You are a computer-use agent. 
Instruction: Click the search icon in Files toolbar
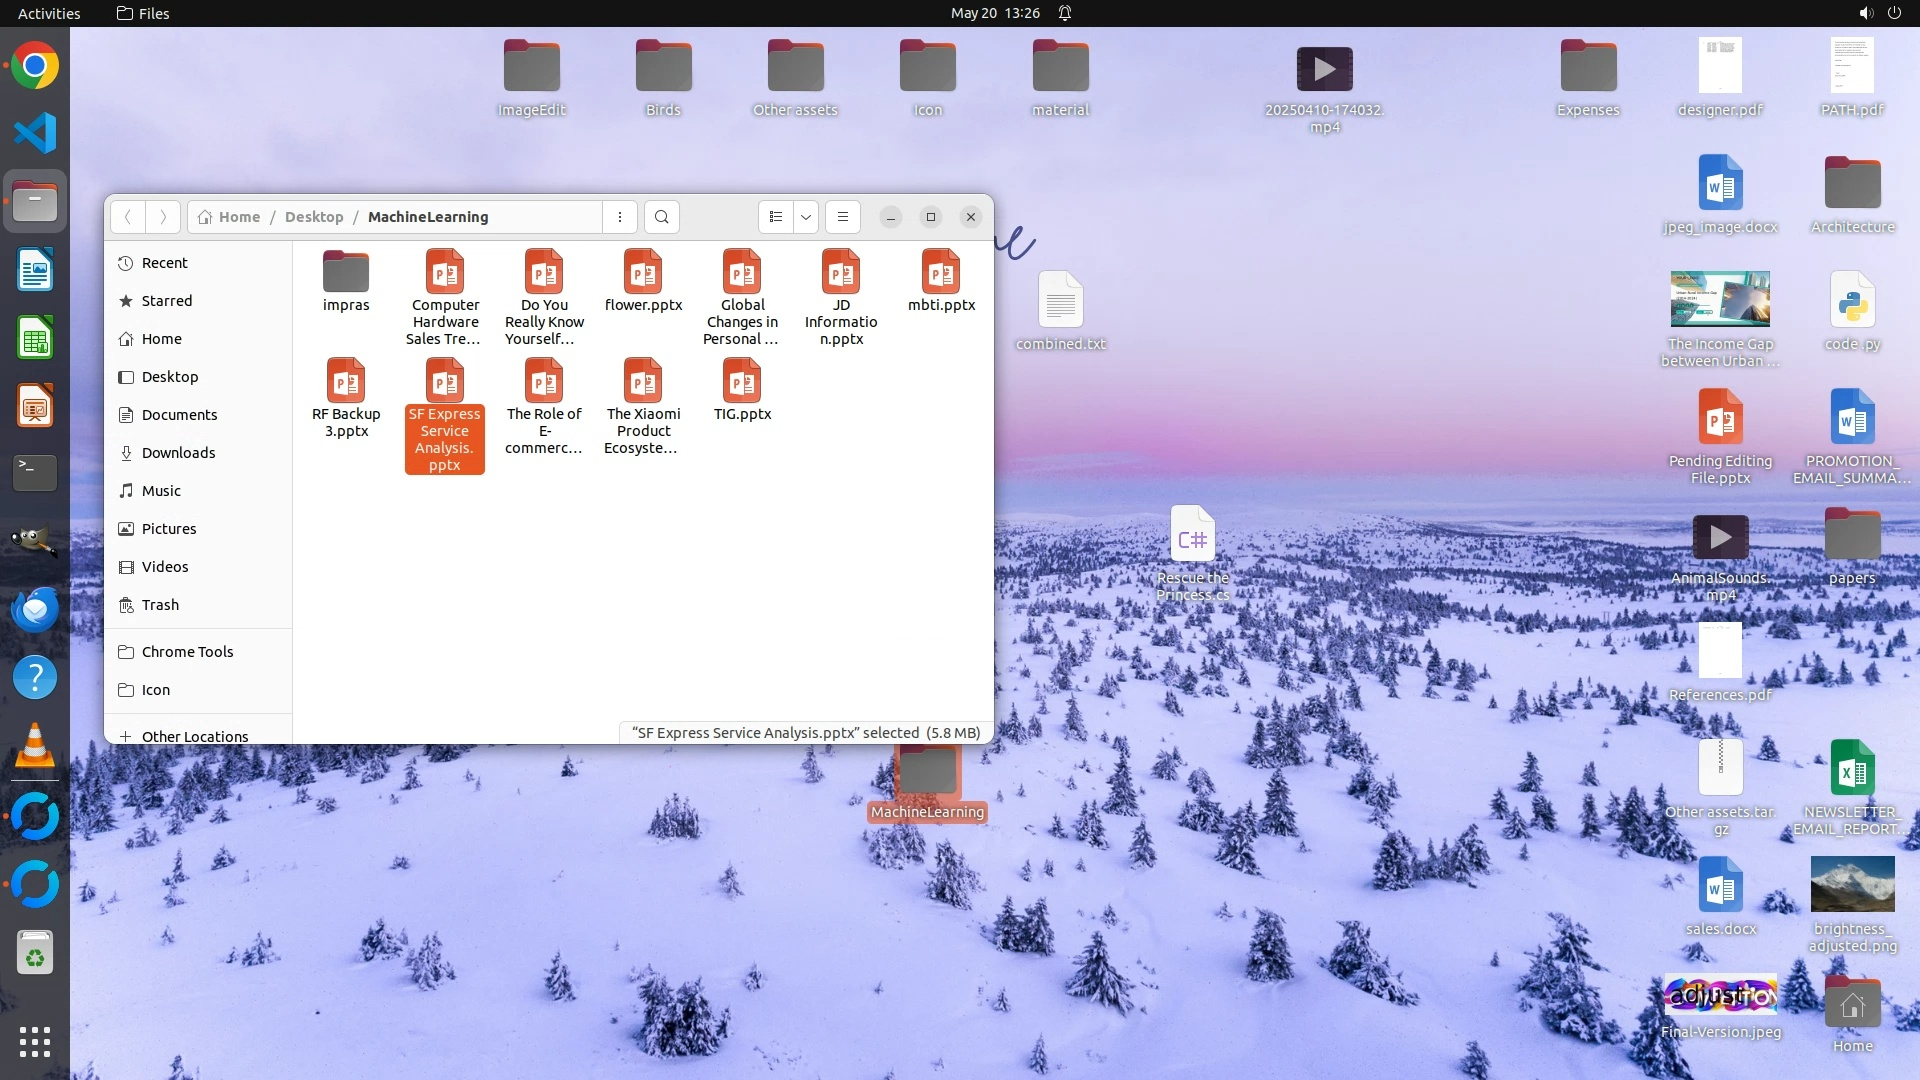tap(661, 217)
